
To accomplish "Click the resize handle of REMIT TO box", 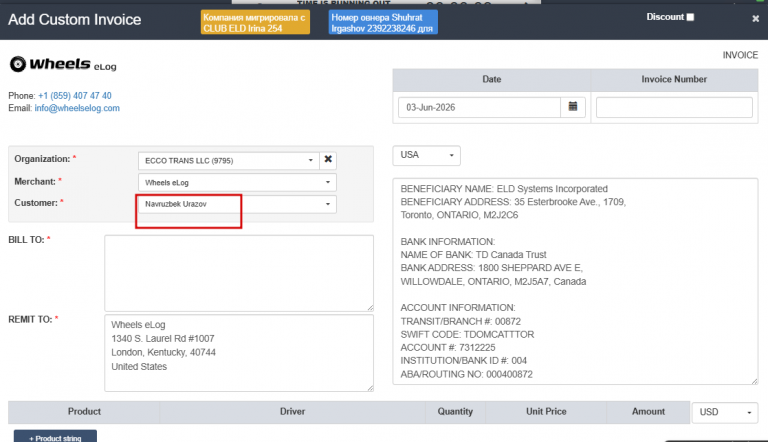I will [x=370, y=388].
